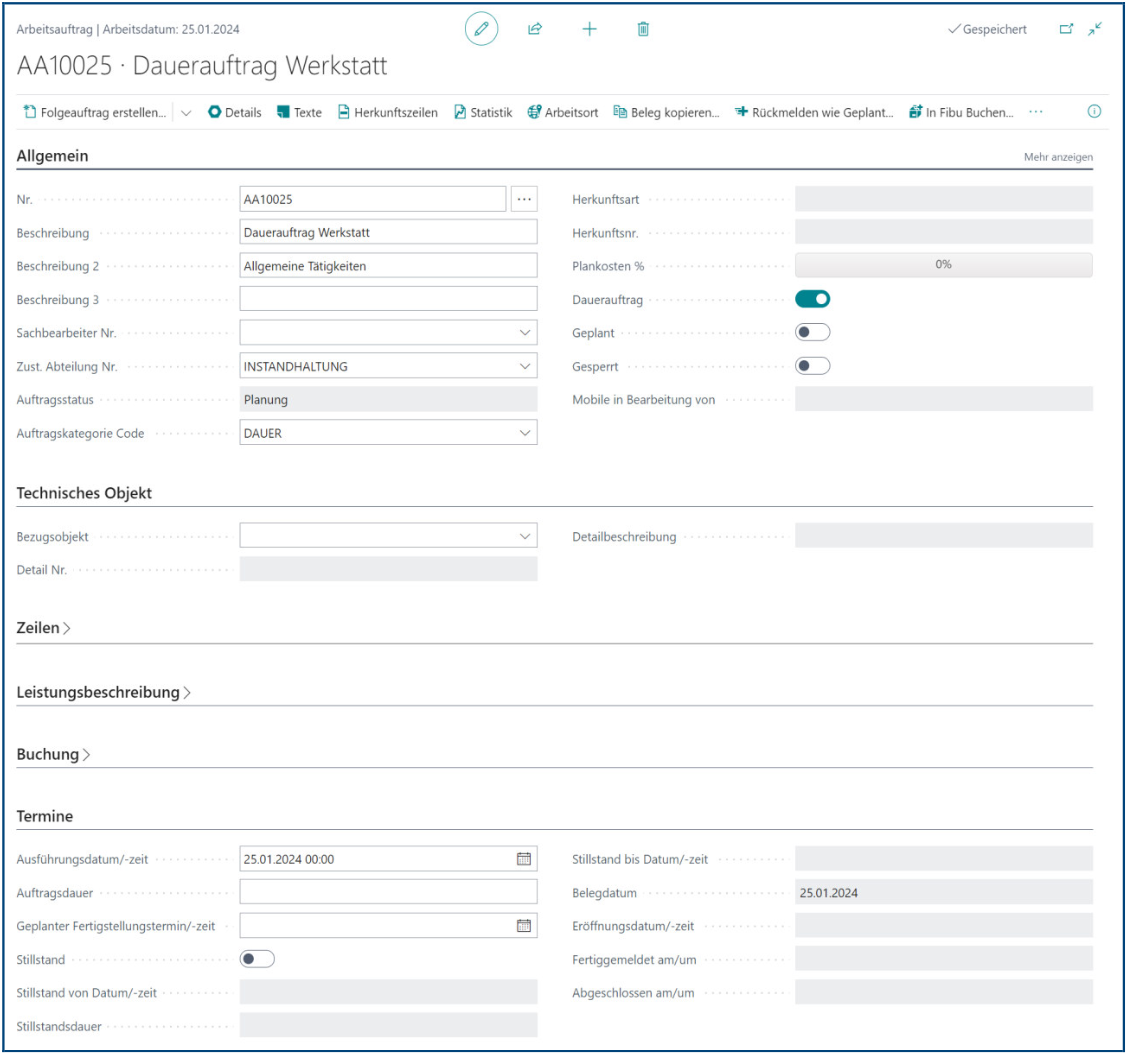Click the Plankosten % progress bar

point(944,265)
